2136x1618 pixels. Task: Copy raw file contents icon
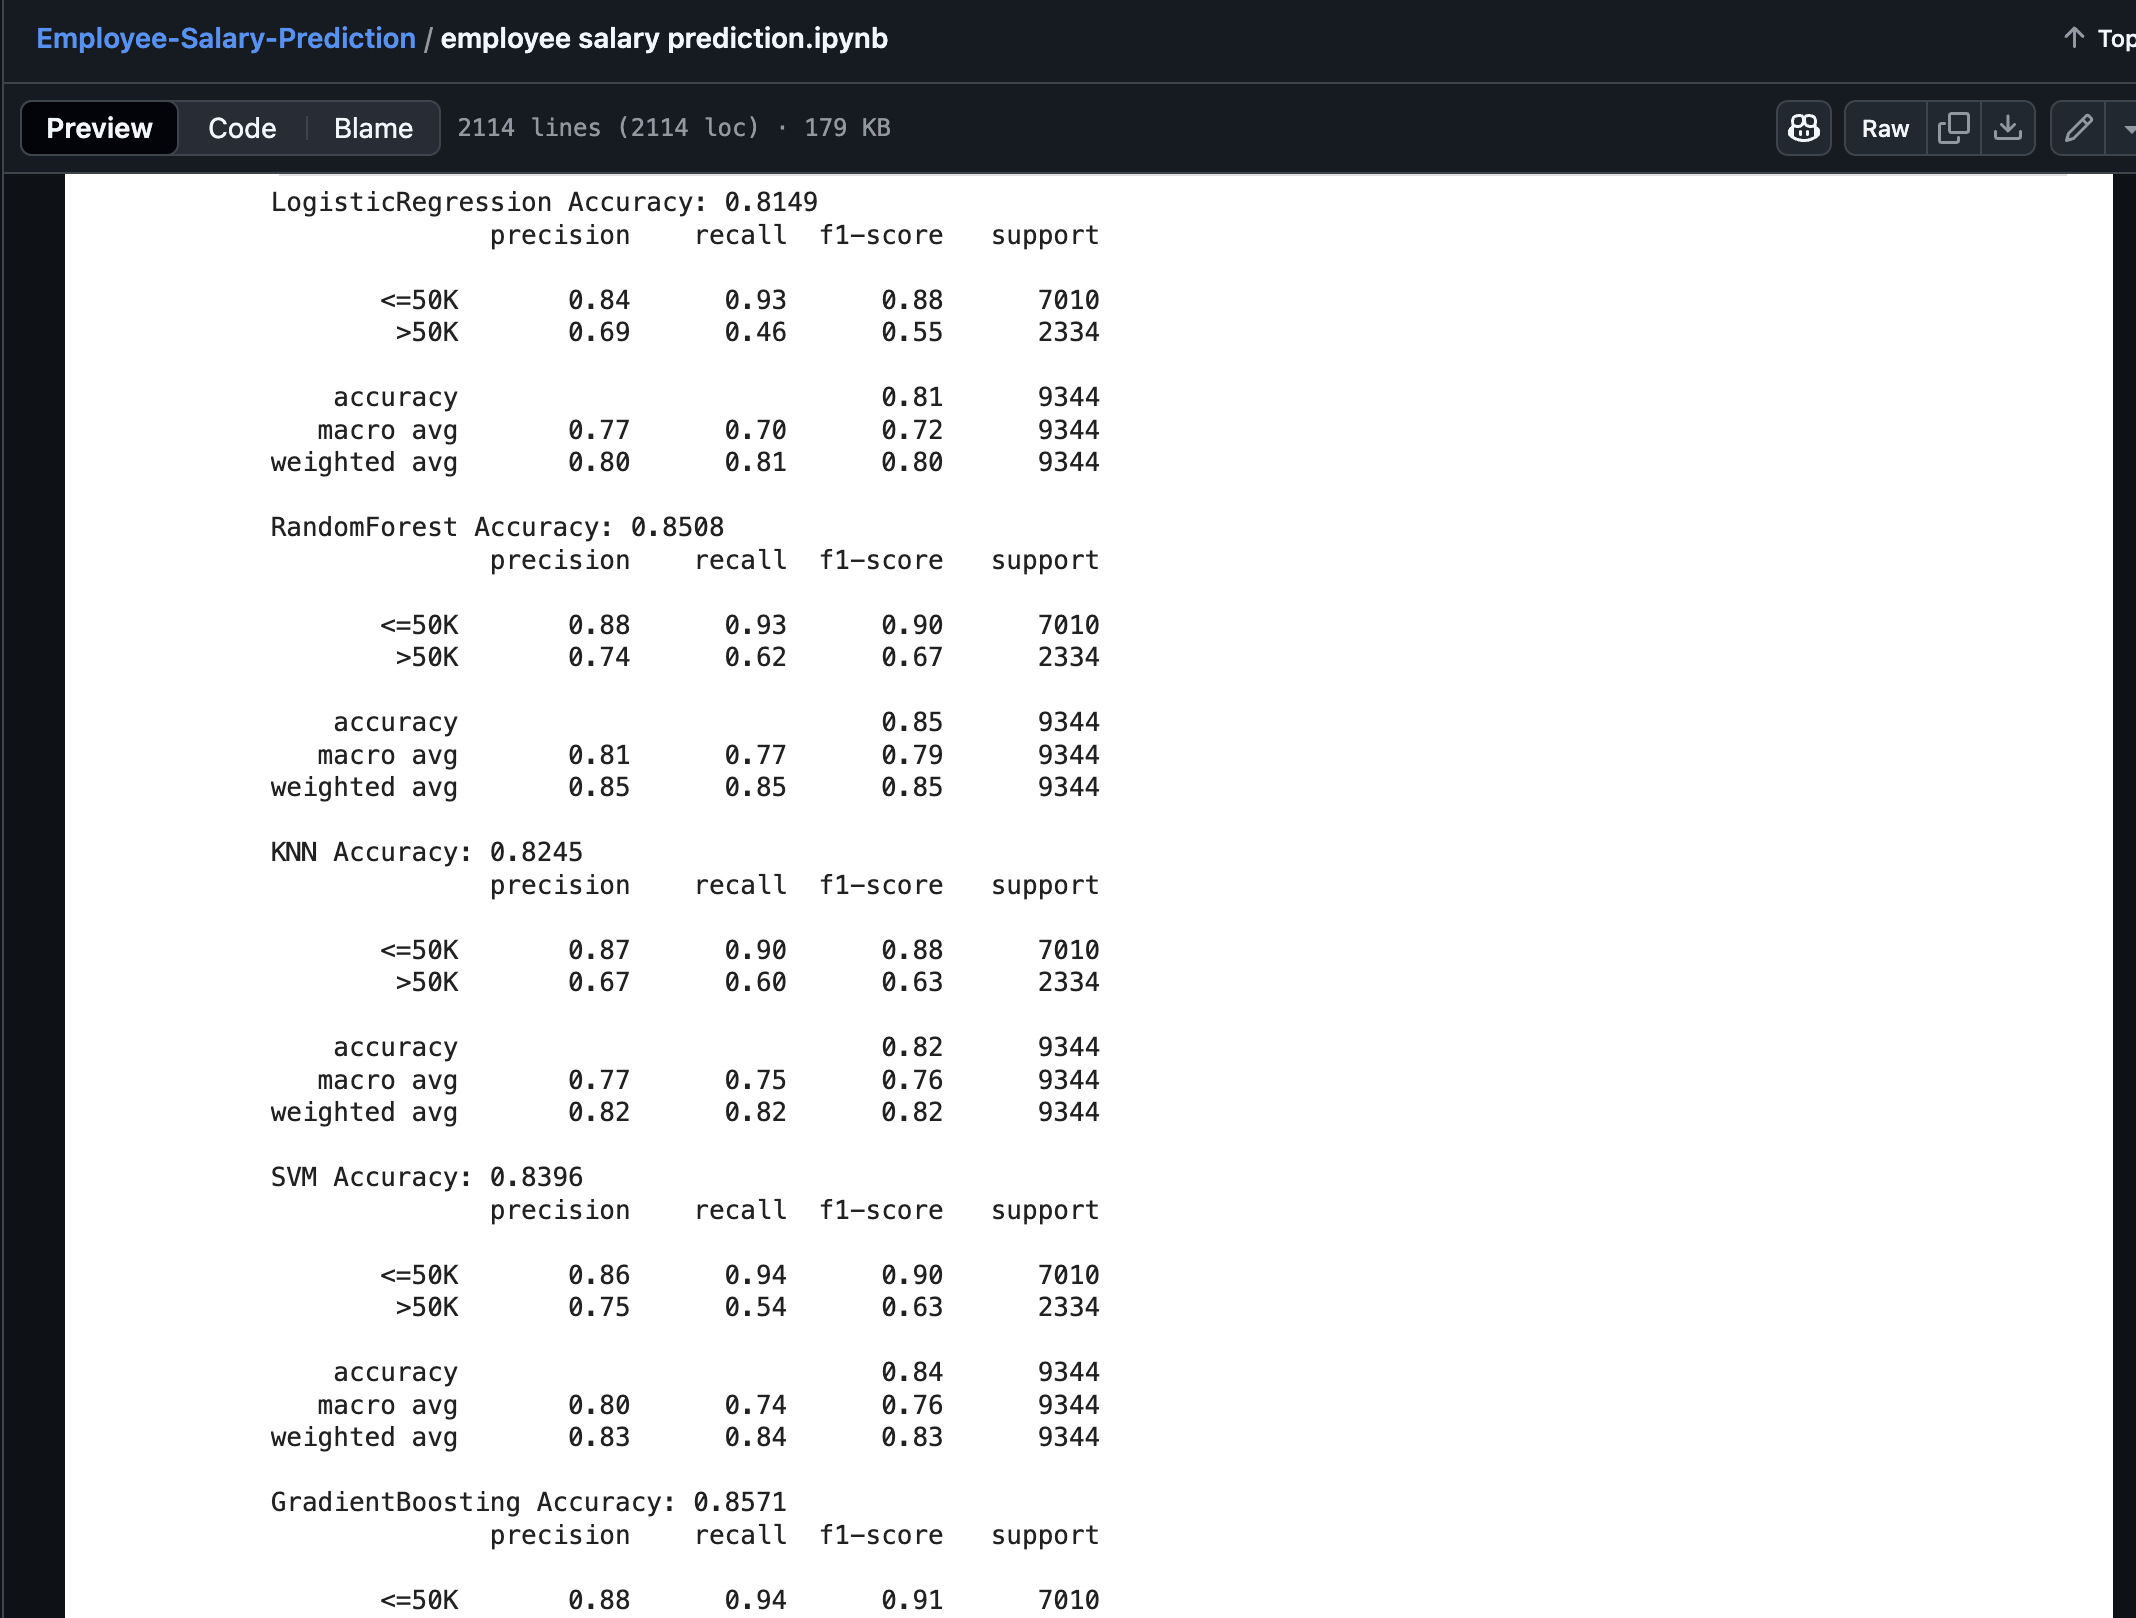point(1953,128)
